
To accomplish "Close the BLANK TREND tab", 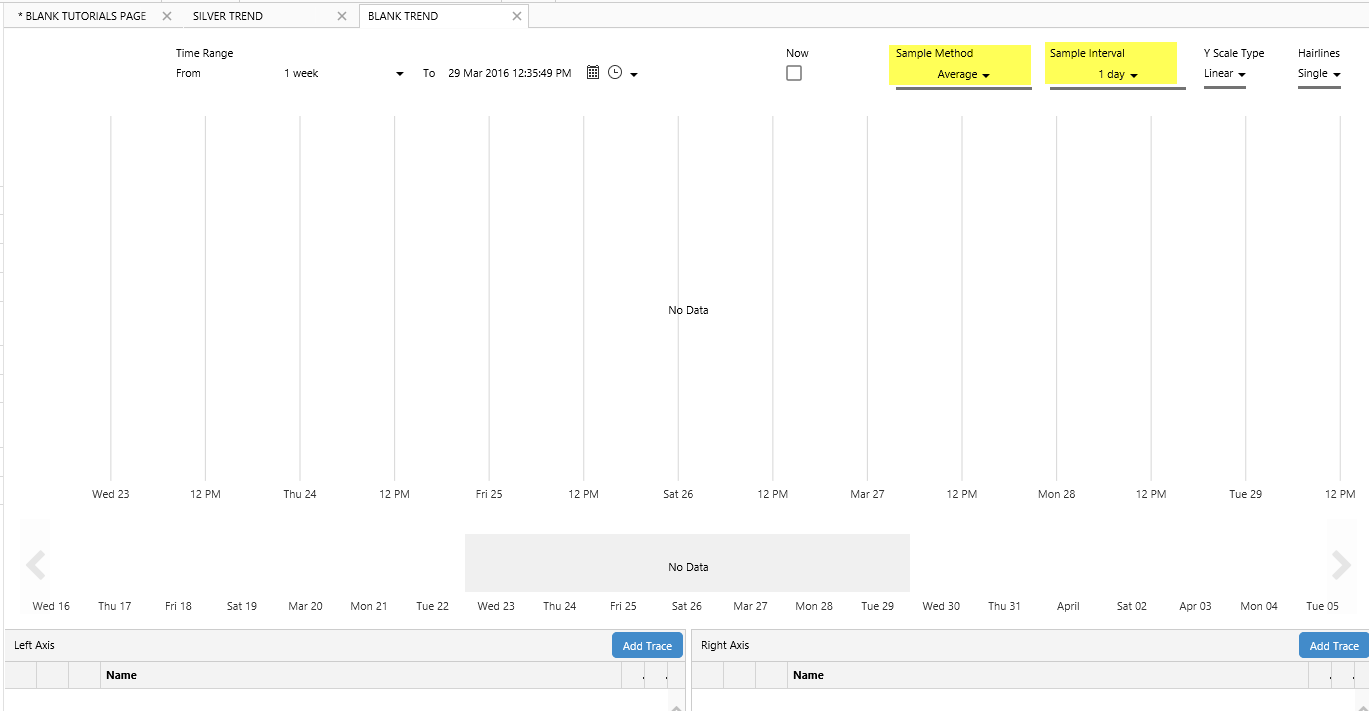I will (x=517, y=16).
